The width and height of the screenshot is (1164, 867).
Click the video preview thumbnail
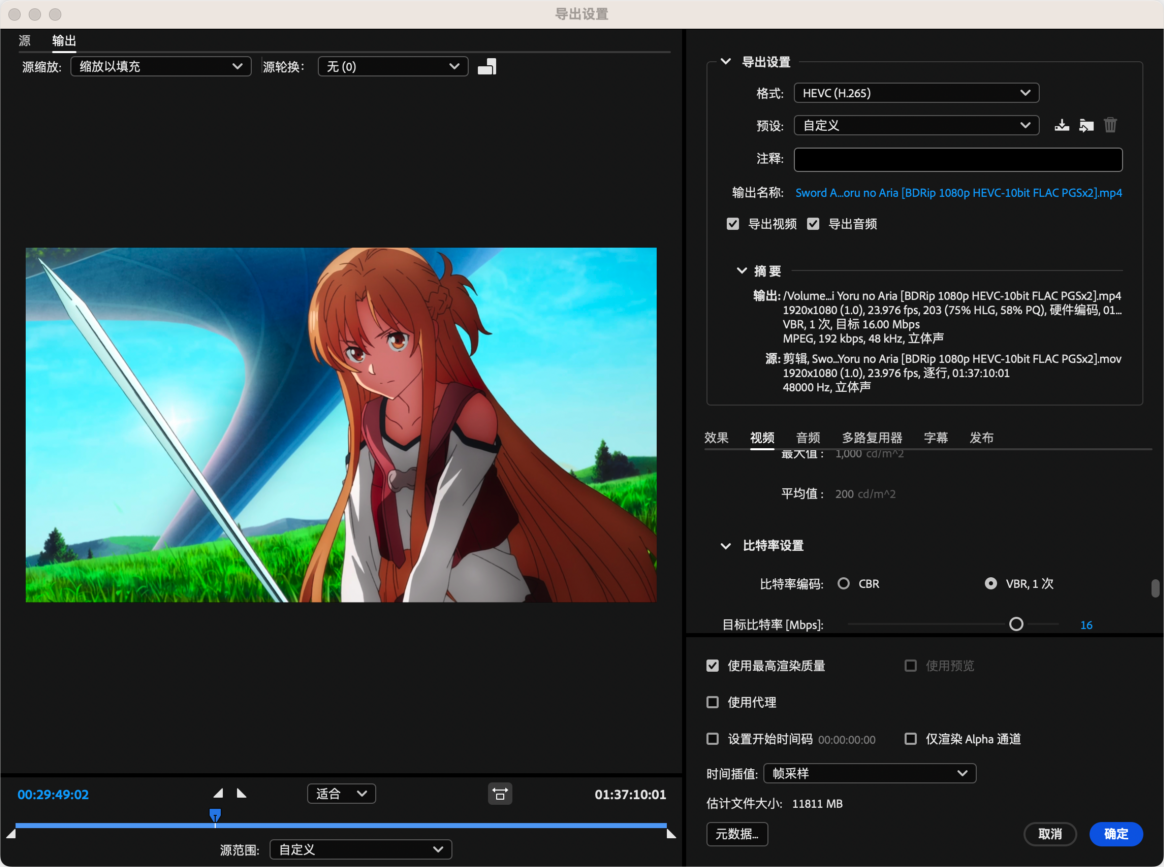(x=341, y=425)
